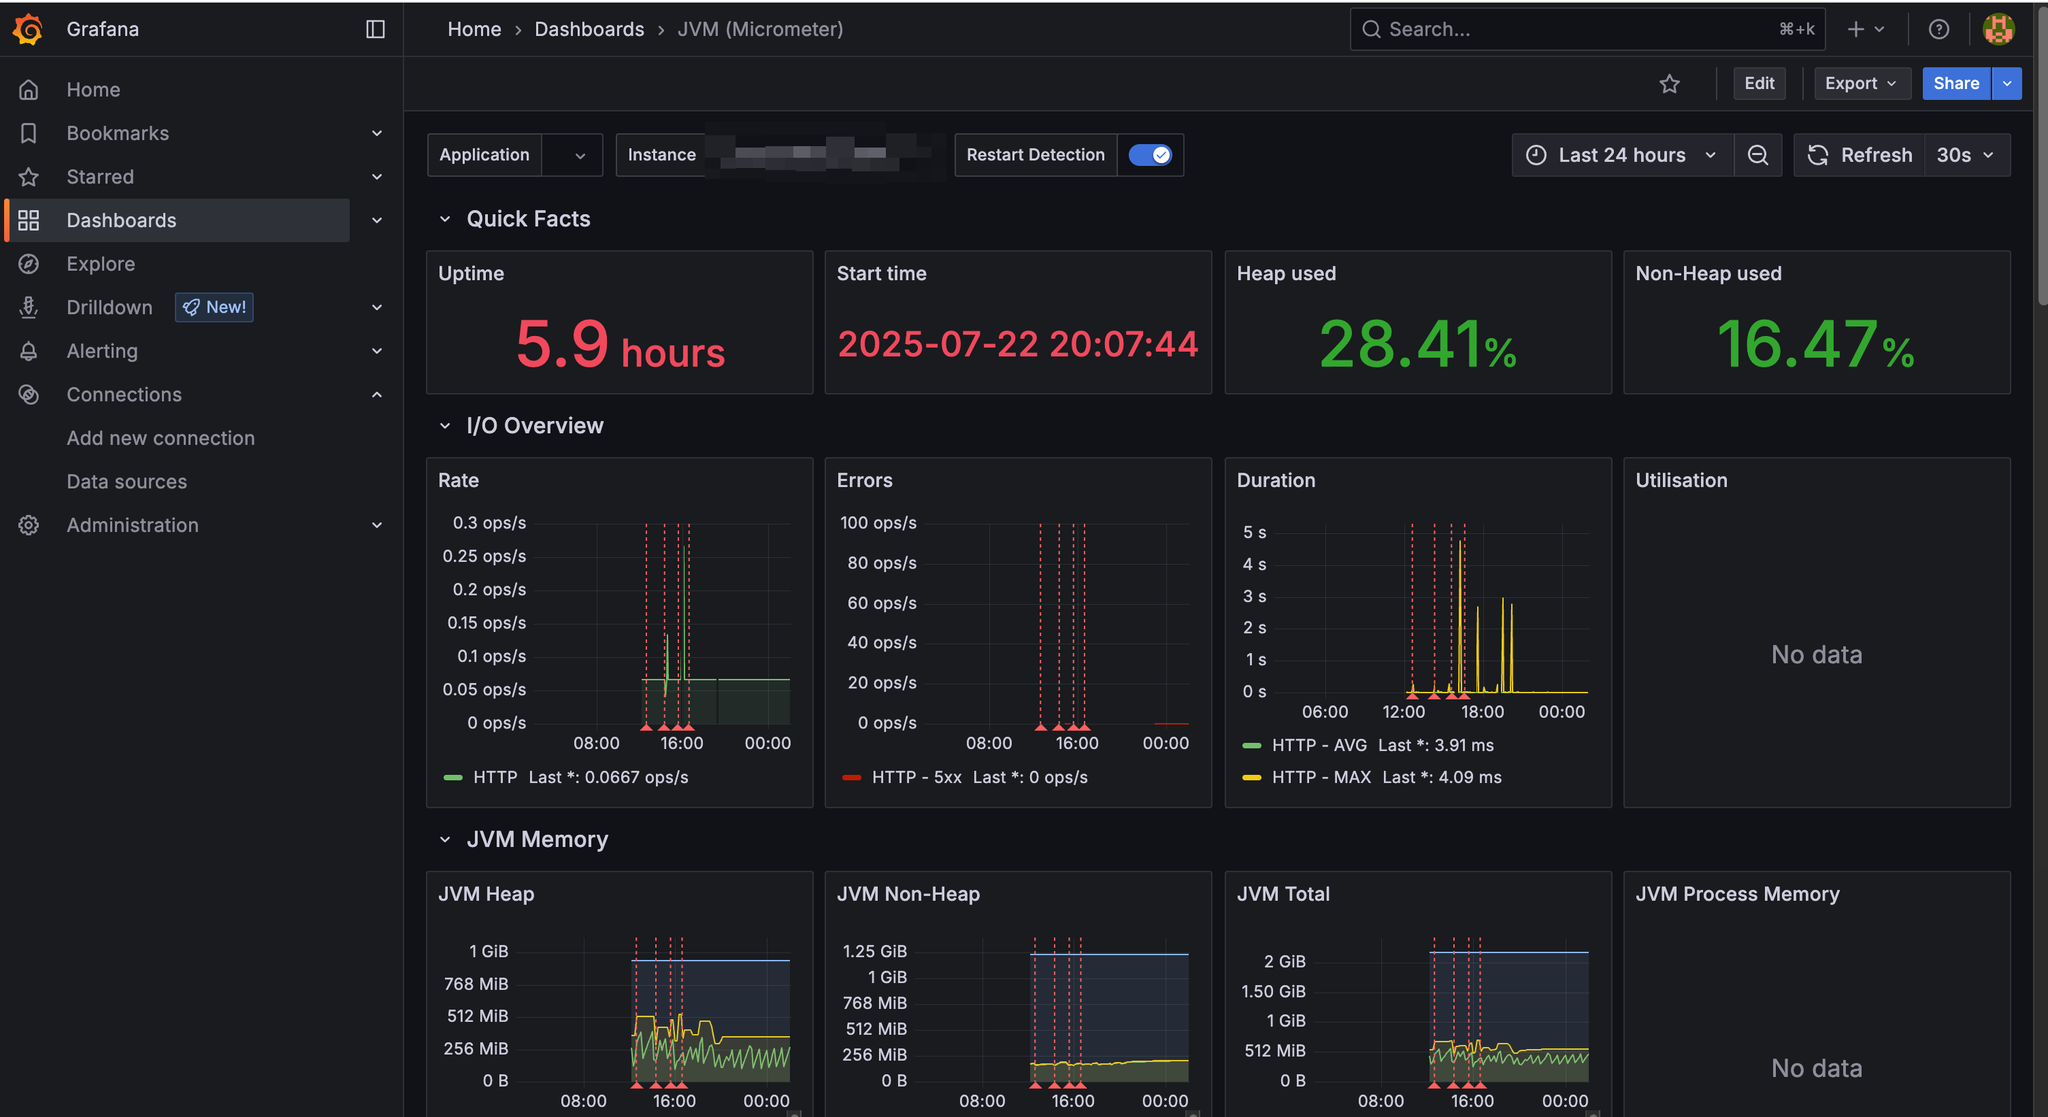Click the Instance variable value field
This screenshot has width=2048, height=1117.
825,155
